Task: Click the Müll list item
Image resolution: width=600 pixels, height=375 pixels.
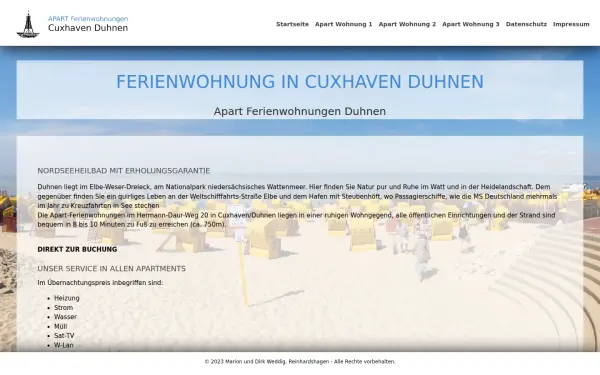Action: point(60,326)
